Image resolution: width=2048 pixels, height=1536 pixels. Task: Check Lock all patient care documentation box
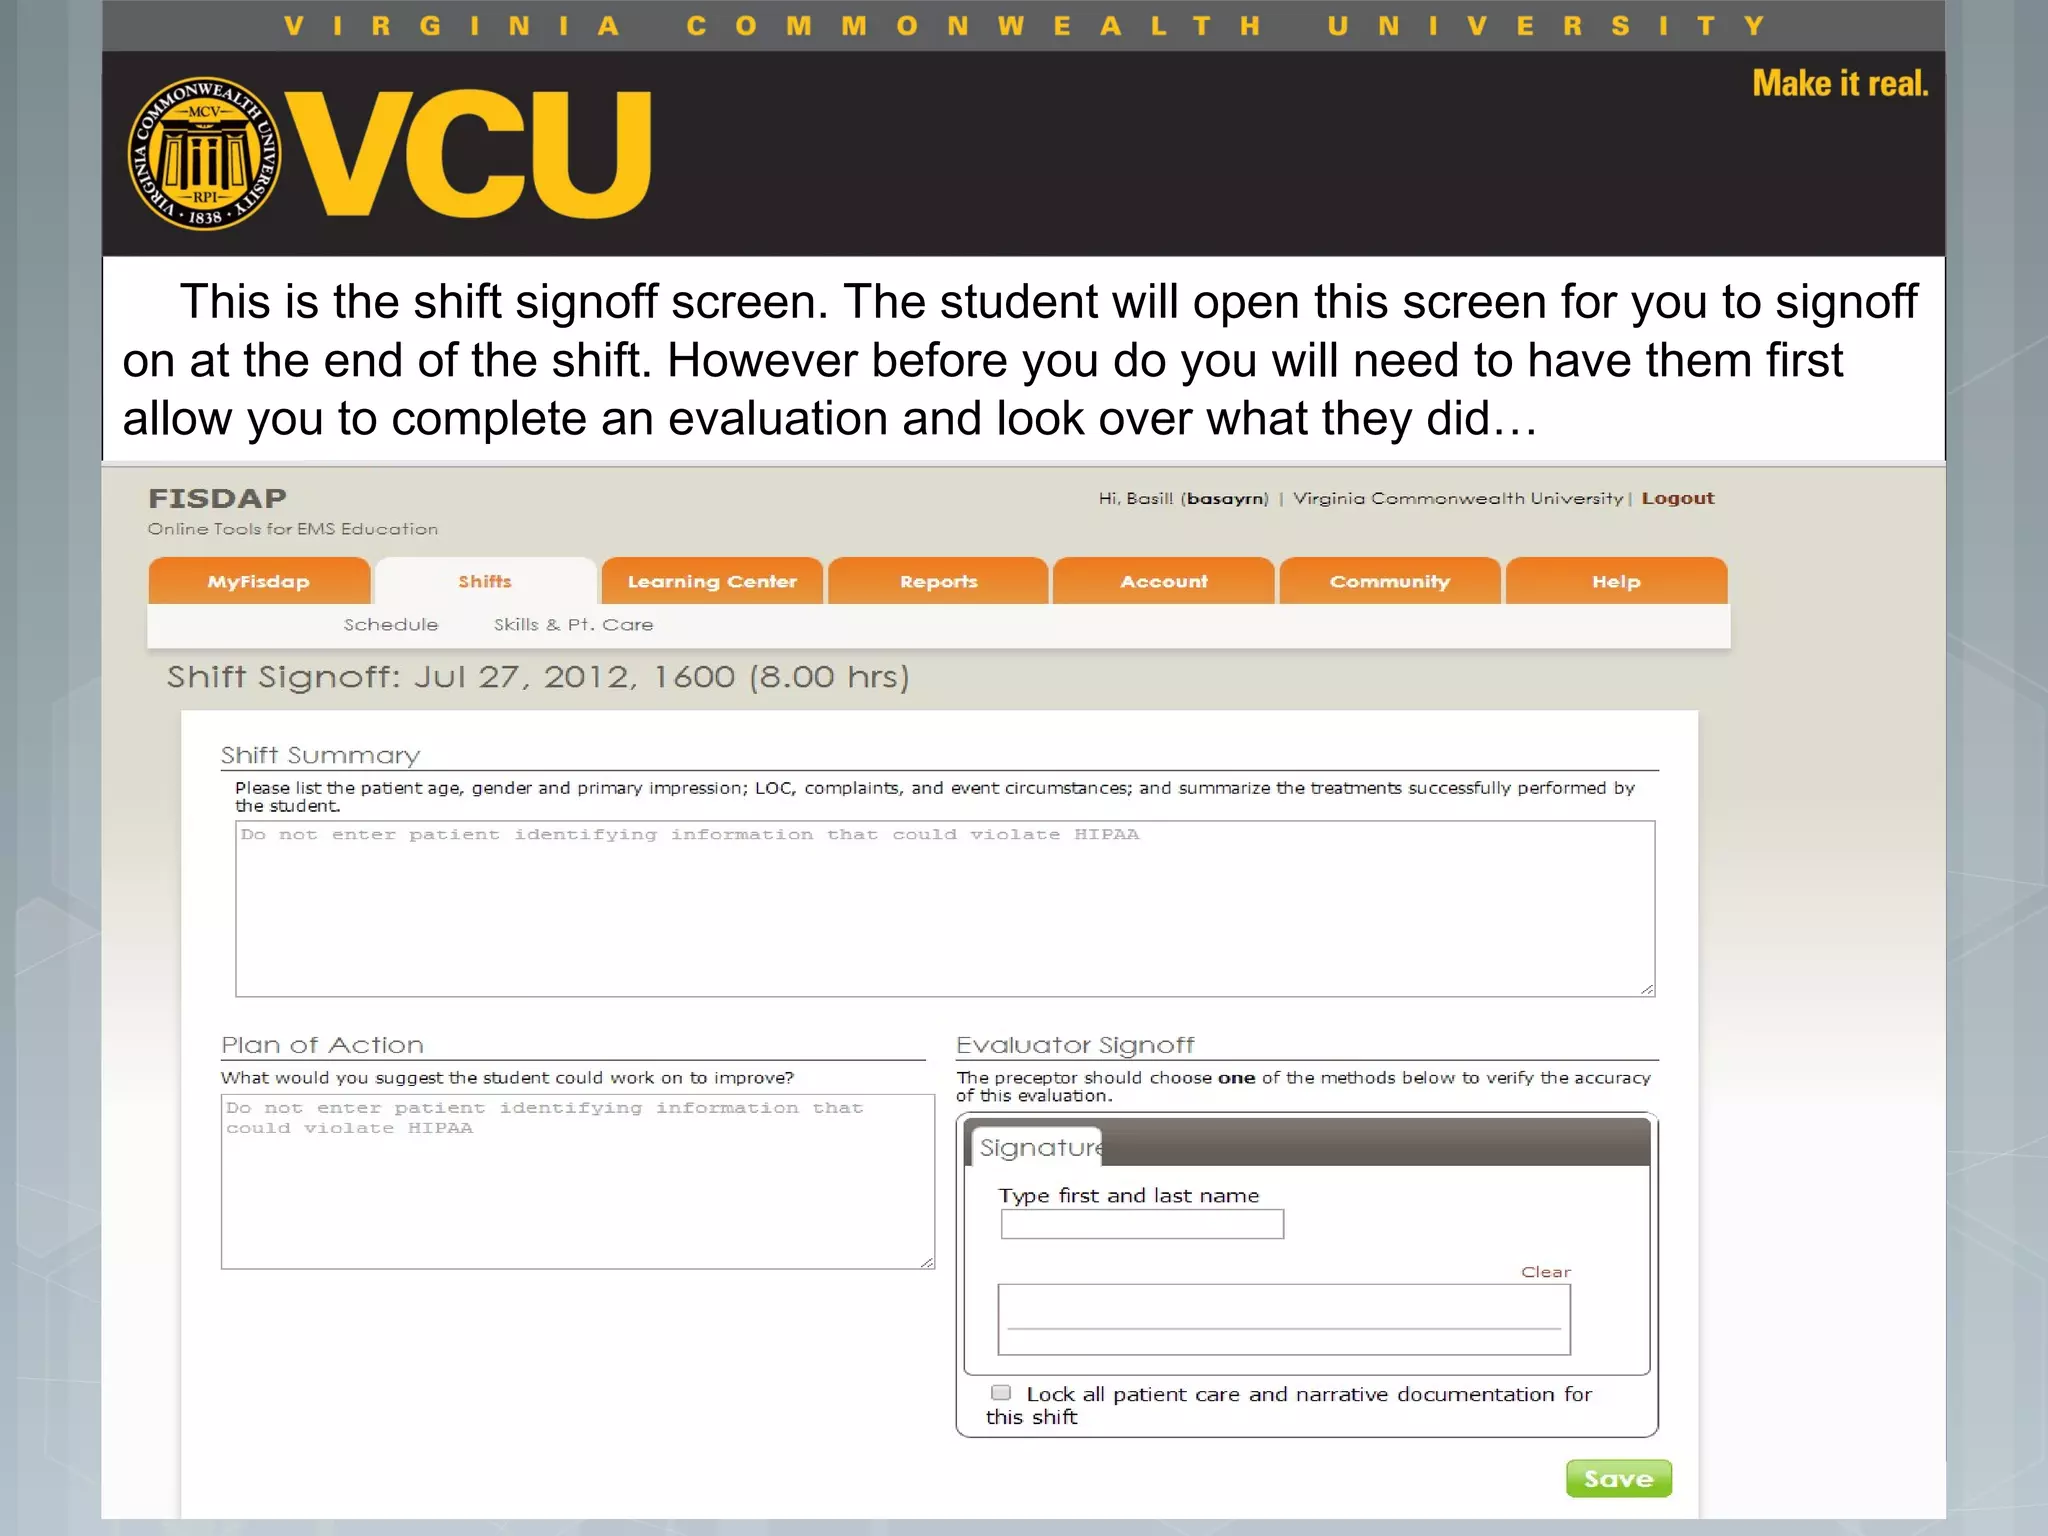1001,1392
